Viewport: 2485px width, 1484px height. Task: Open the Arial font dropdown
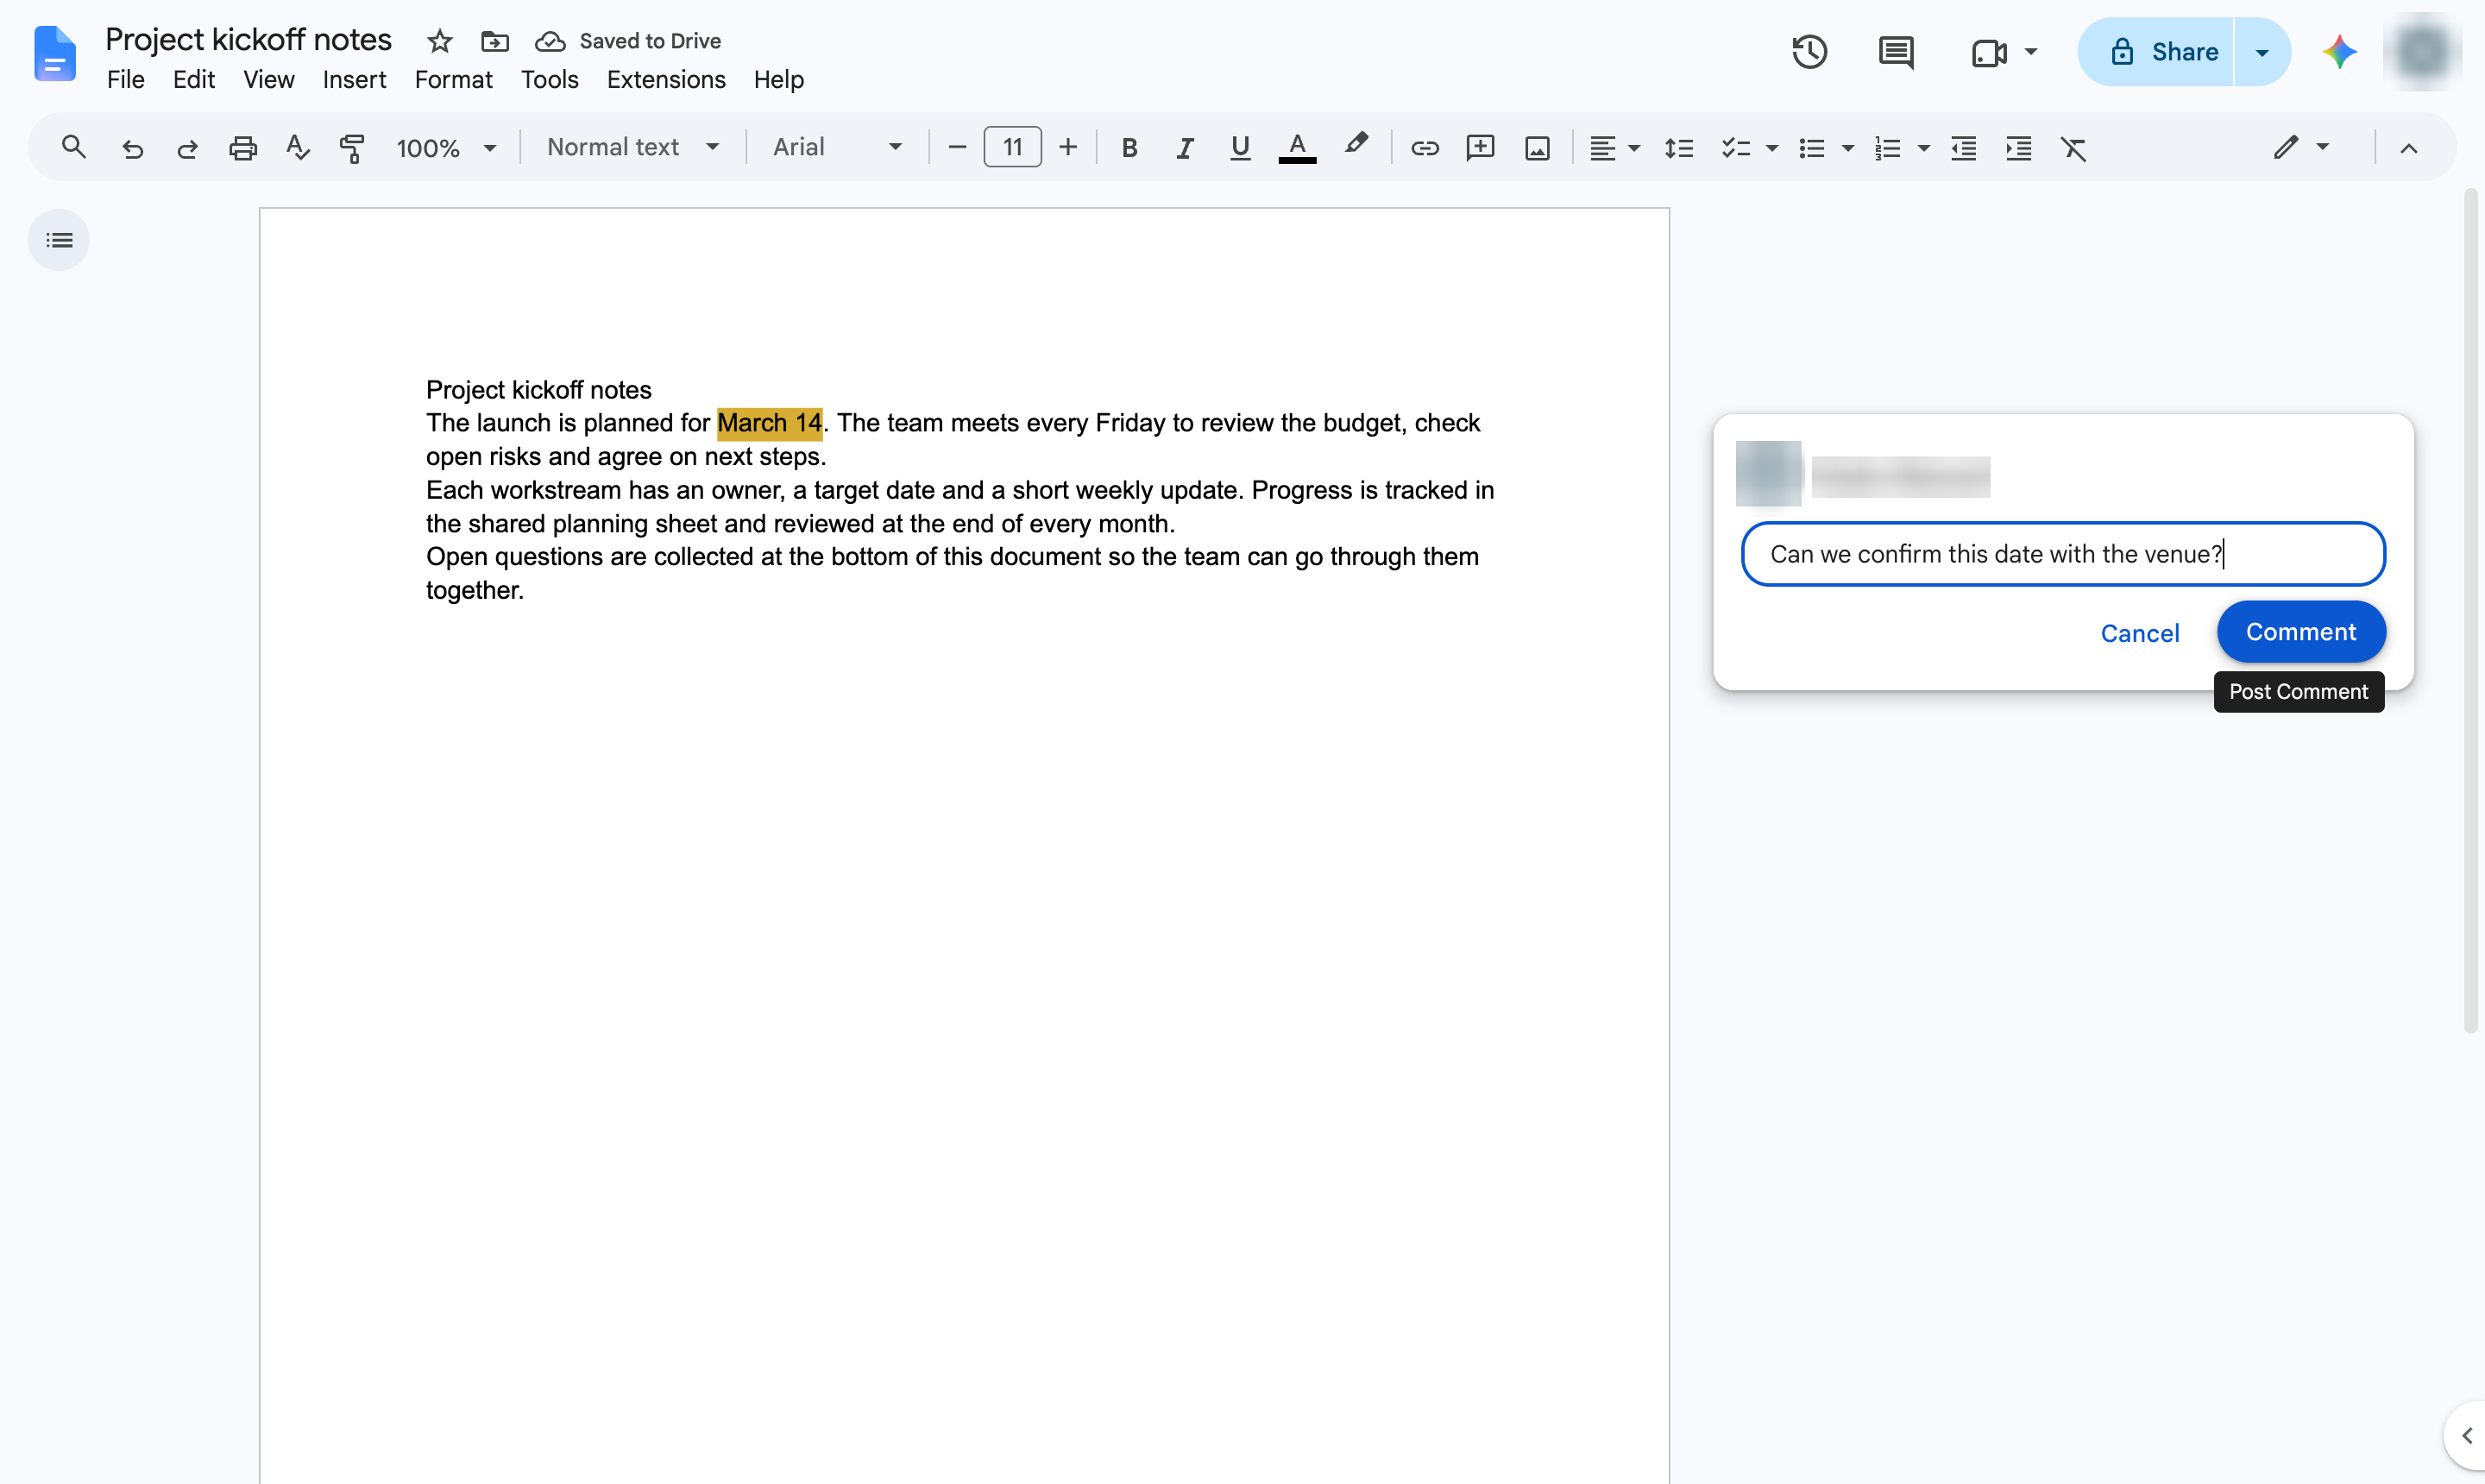837,148
